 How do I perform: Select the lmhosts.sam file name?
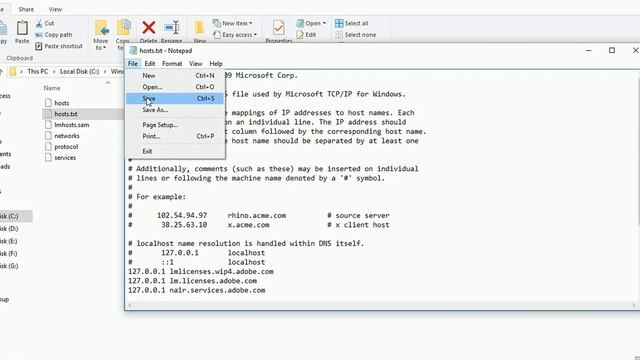[72, 125]
